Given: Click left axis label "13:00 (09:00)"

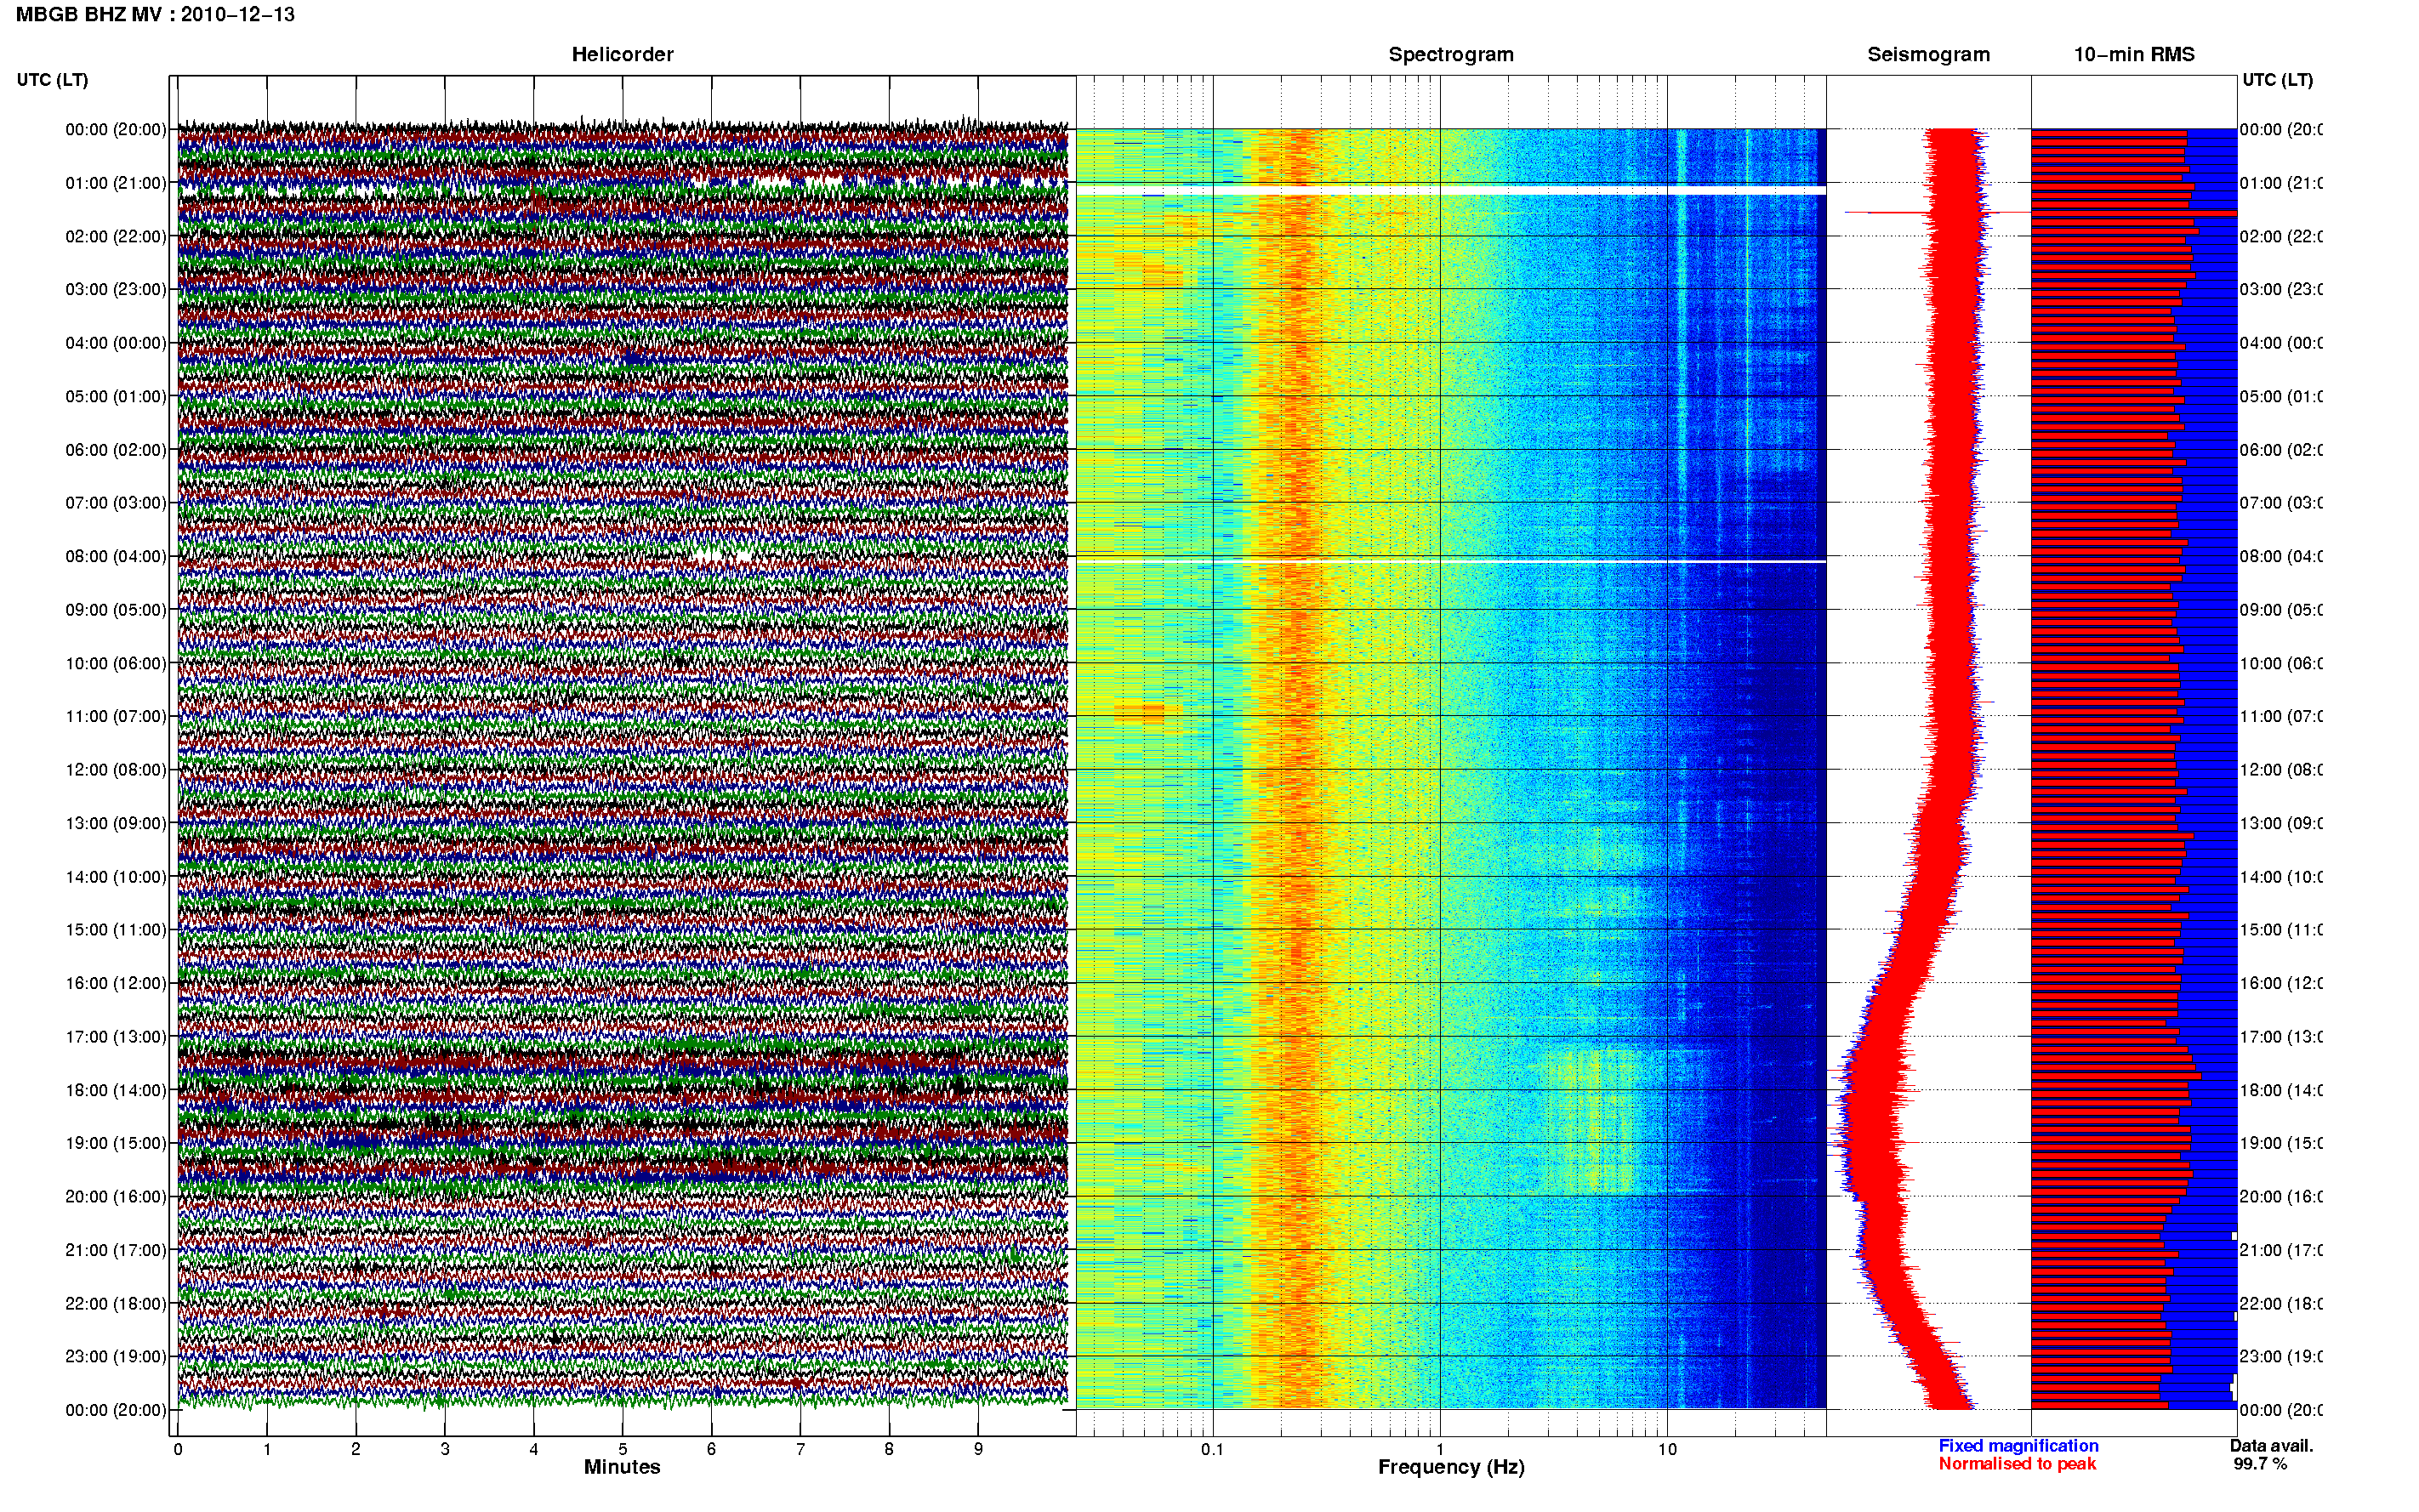Looking at the screenshot, I should 116,823.
